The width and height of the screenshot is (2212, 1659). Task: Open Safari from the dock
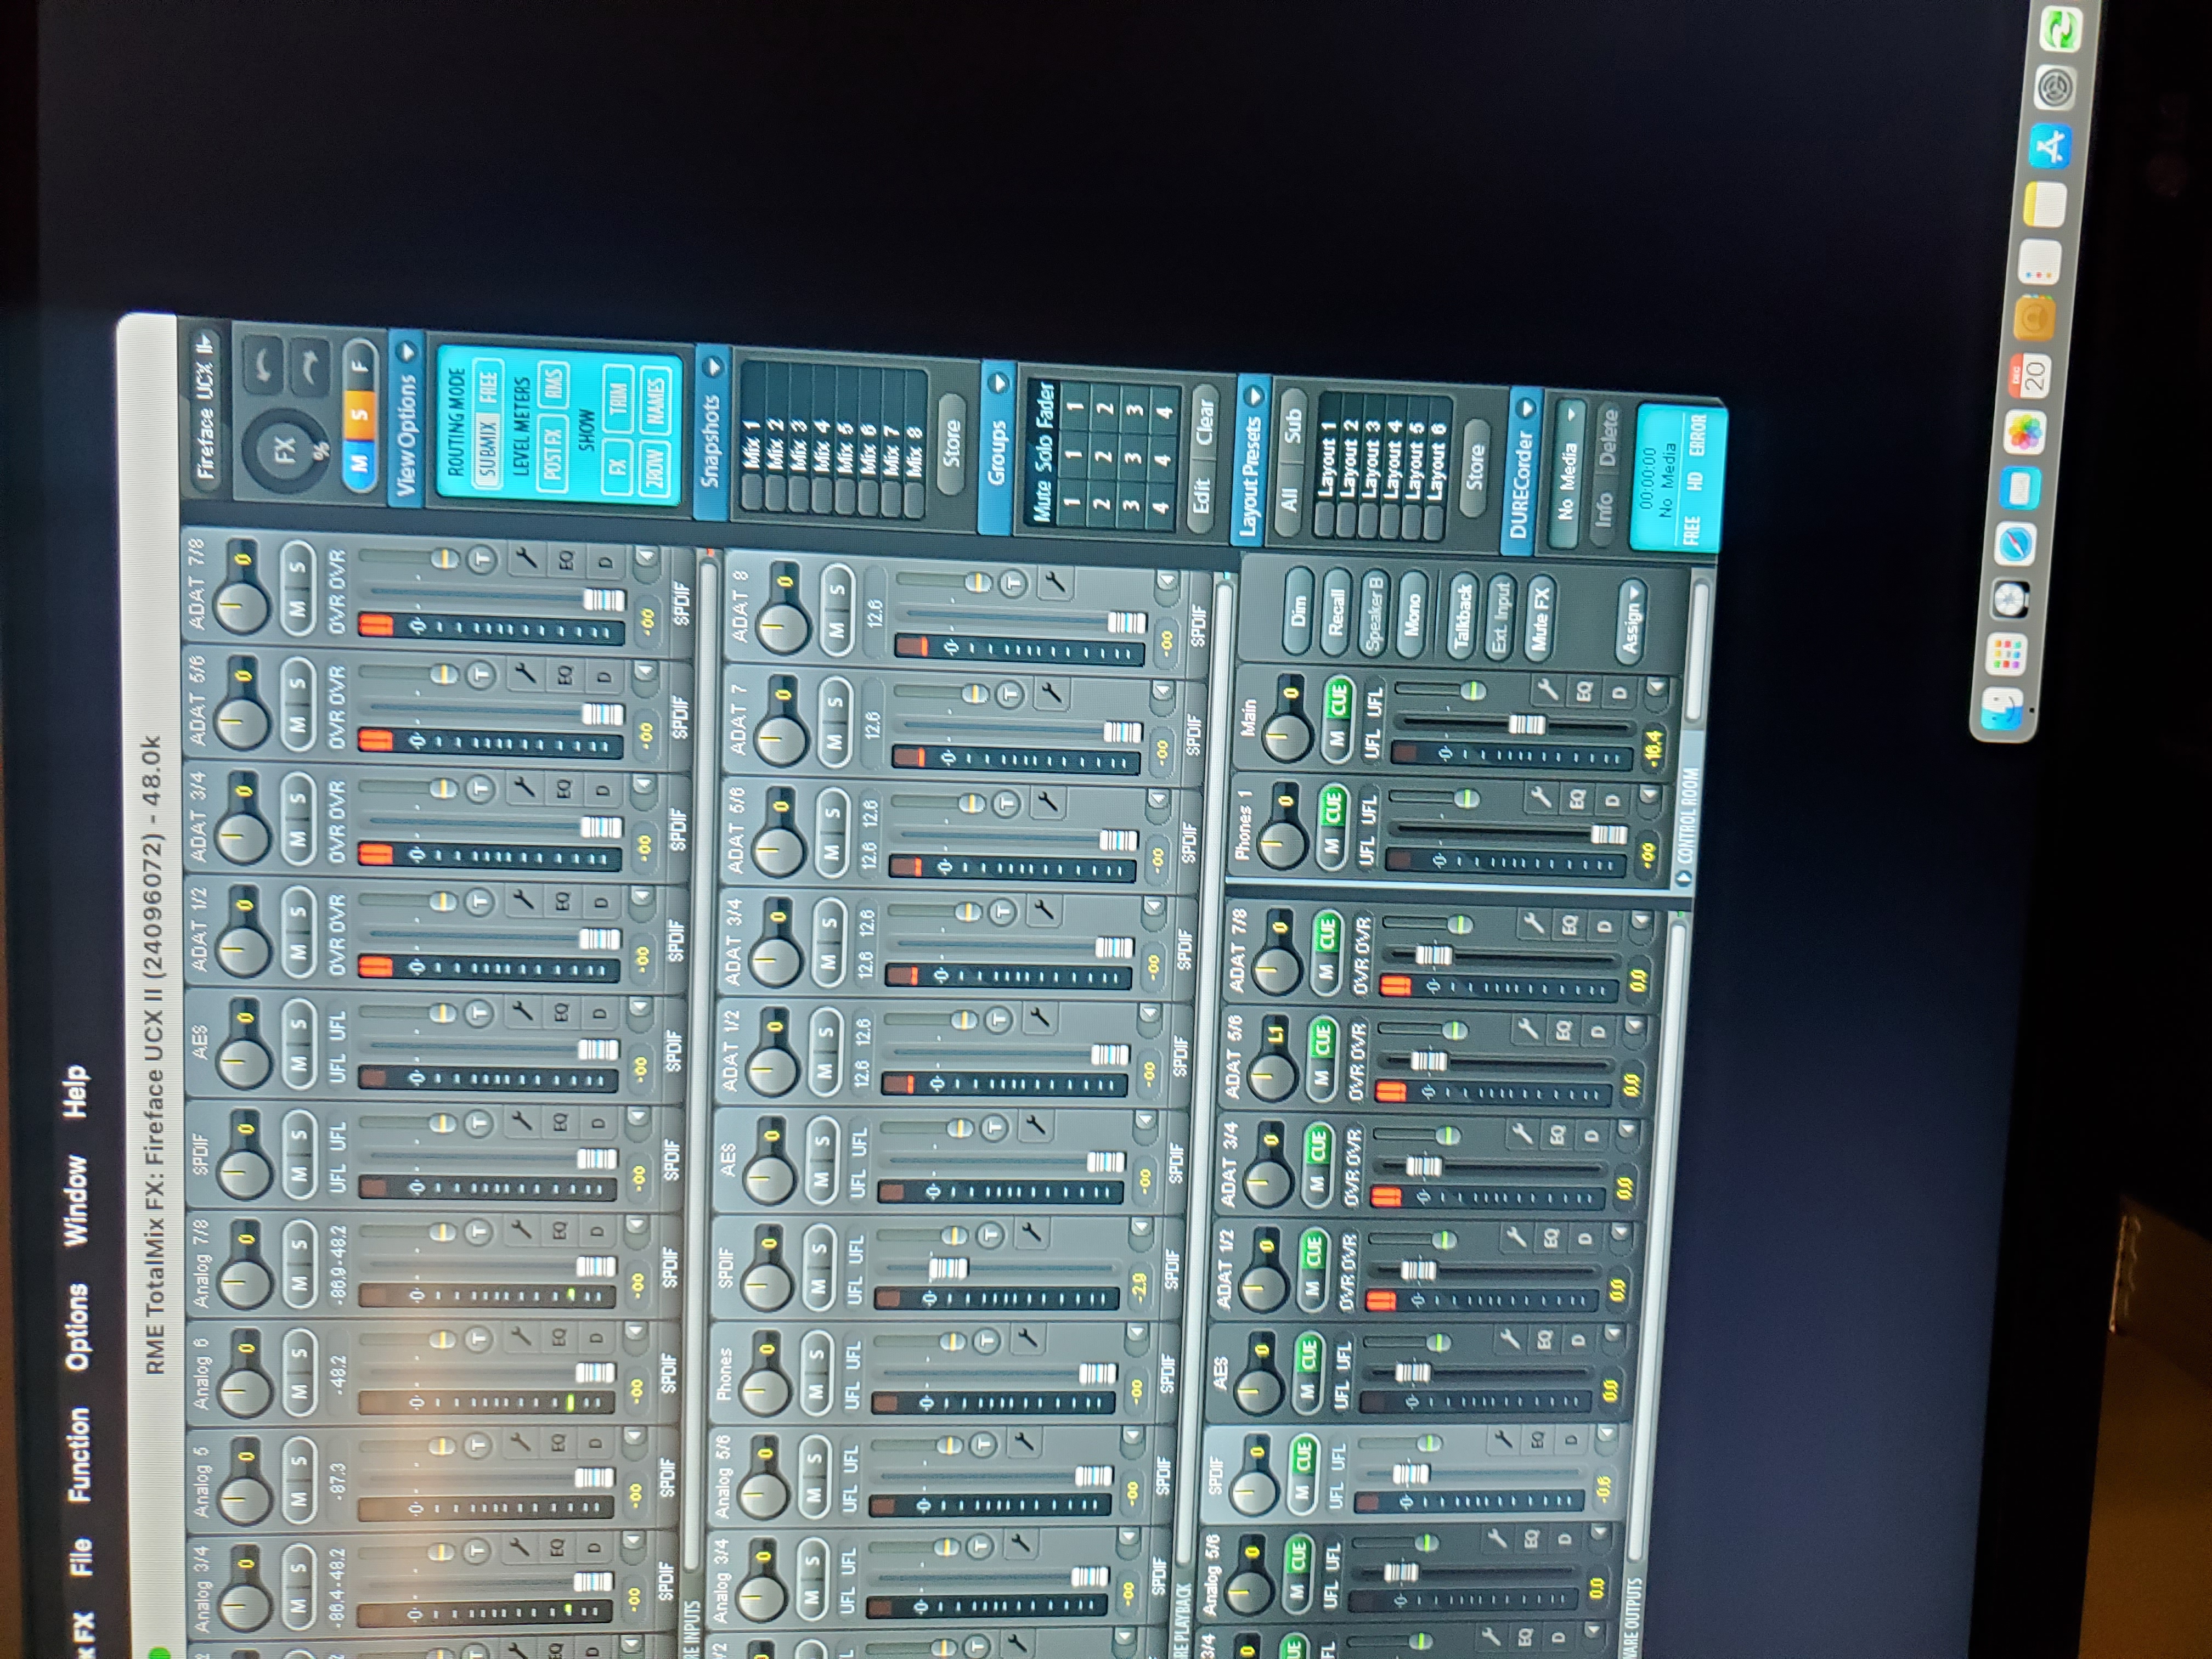pos(2015,544)
